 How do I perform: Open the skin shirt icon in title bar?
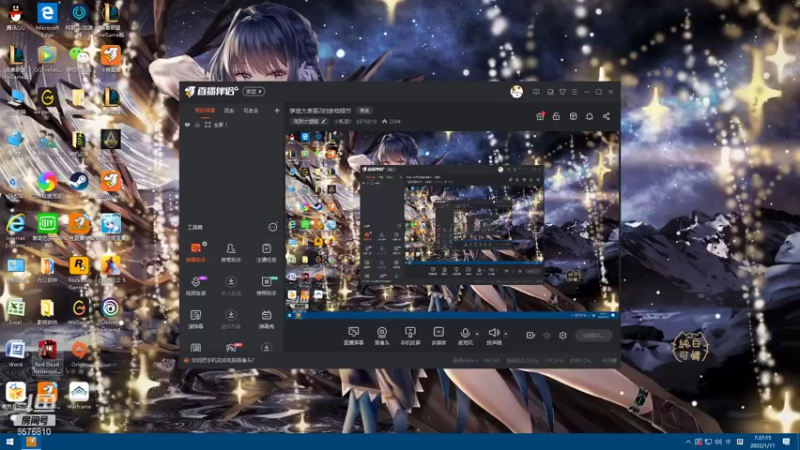point(562,92)
